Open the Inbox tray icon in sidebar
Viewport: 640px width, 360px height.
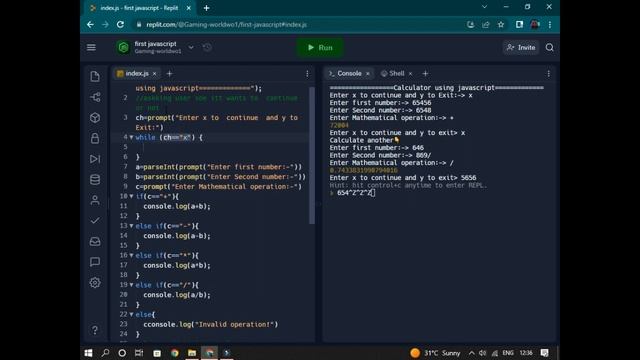(95, 241)
